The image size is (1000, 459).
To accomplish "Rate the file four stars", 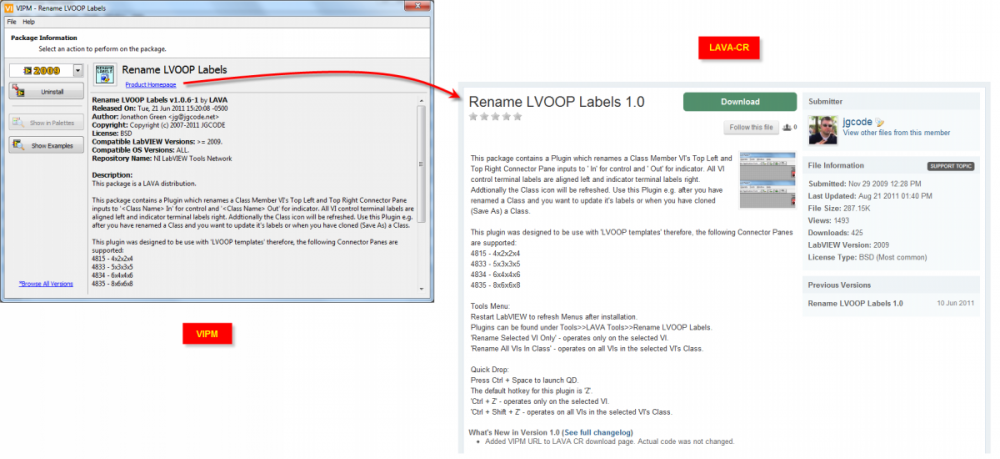I will pyautogui.click(x=506, y=117).
